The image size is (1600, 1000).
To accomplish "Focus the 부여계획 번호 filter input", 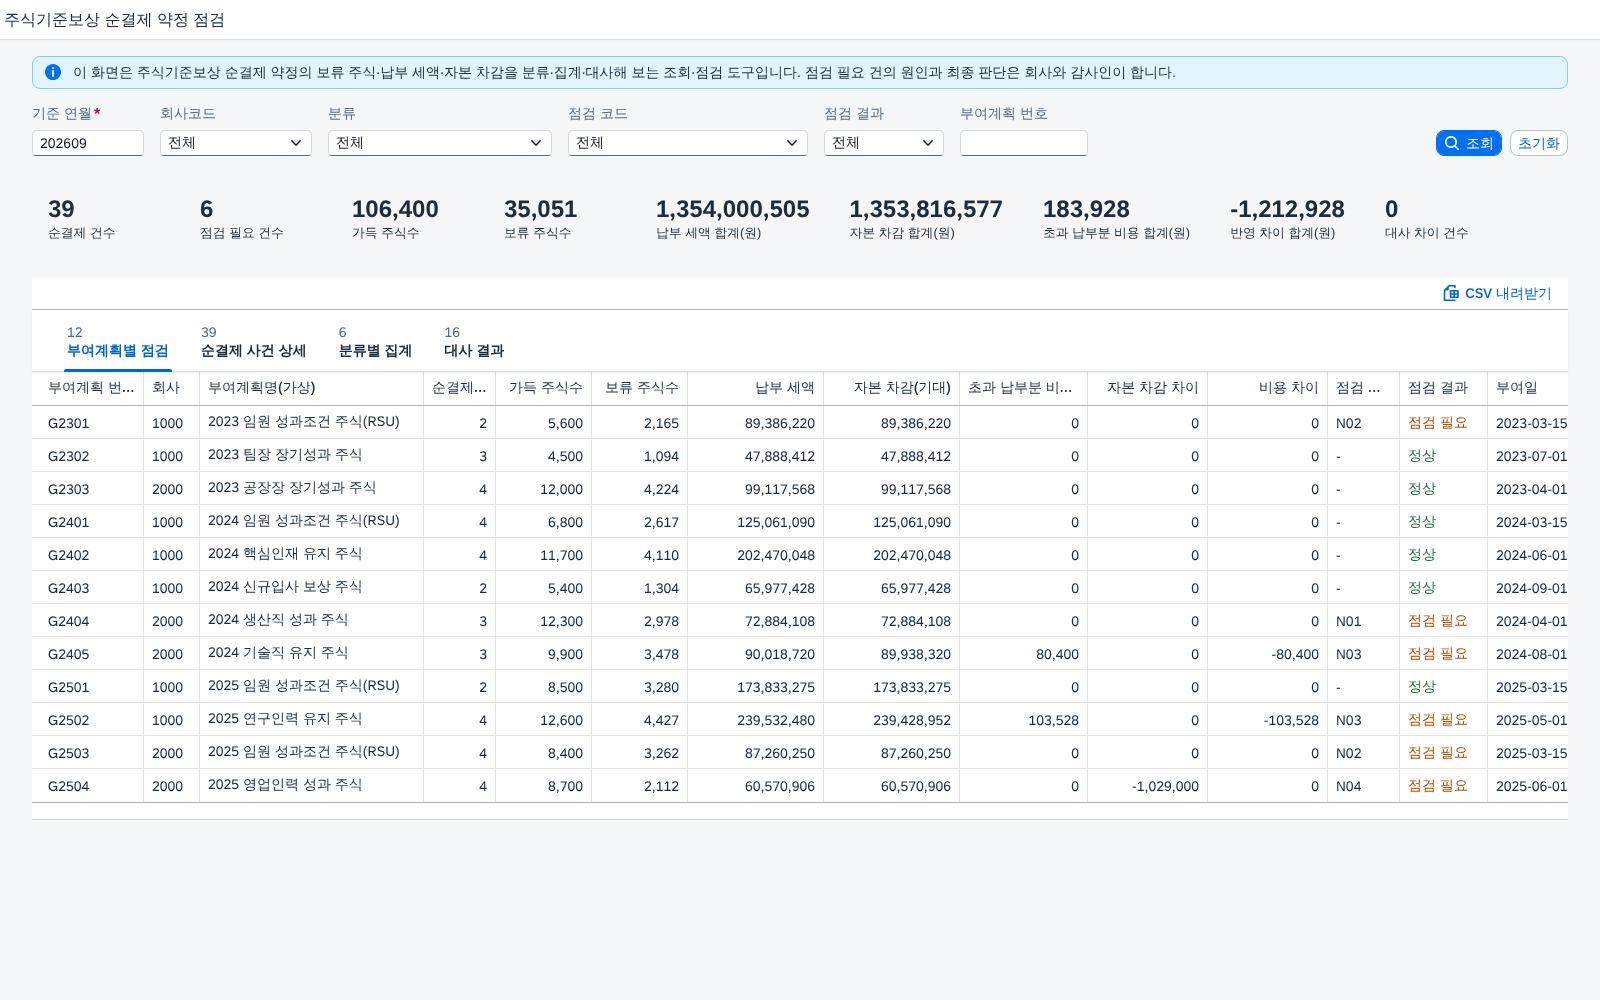I will (1024, 143).
